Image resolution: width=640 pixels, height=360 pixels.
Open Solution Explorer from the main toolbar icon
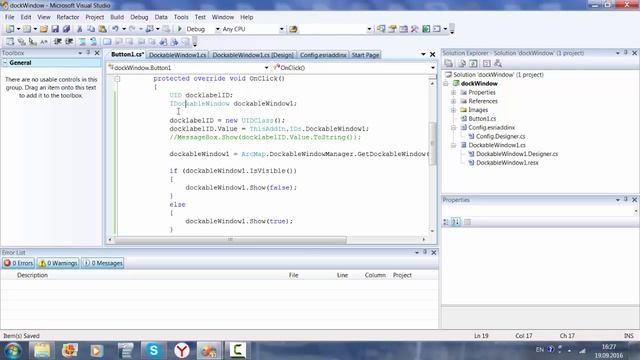pos(381,29)
